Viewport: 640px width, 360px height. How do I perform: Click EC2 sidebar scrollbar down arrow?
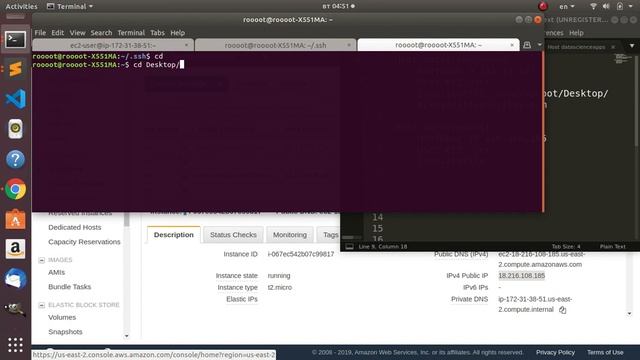pos(127,336)
